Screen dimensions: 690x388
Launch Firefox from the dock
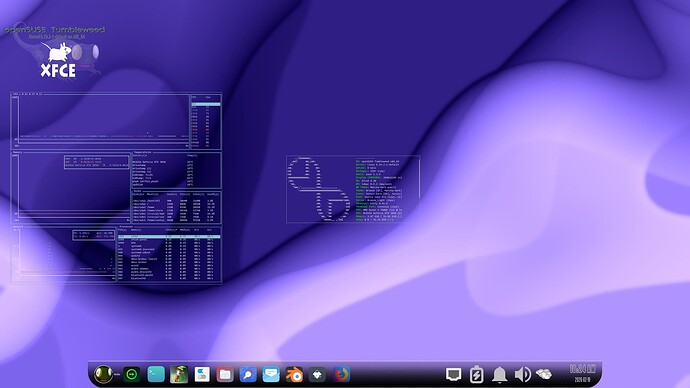coord(341,374)
